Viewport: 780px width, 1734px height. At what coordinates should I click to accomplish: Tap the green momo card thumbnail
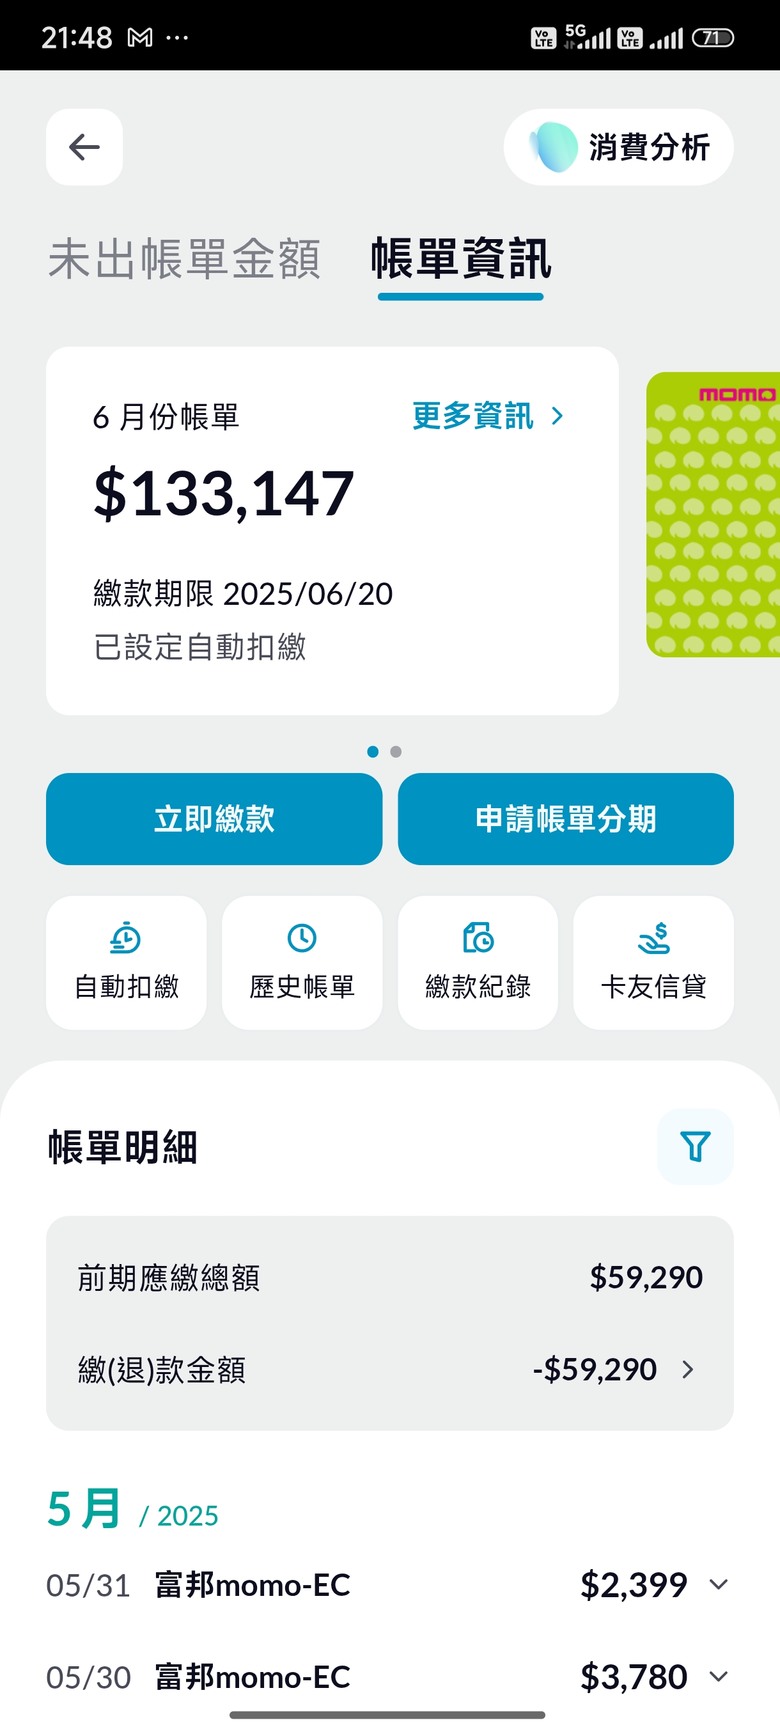pos(713,515)
